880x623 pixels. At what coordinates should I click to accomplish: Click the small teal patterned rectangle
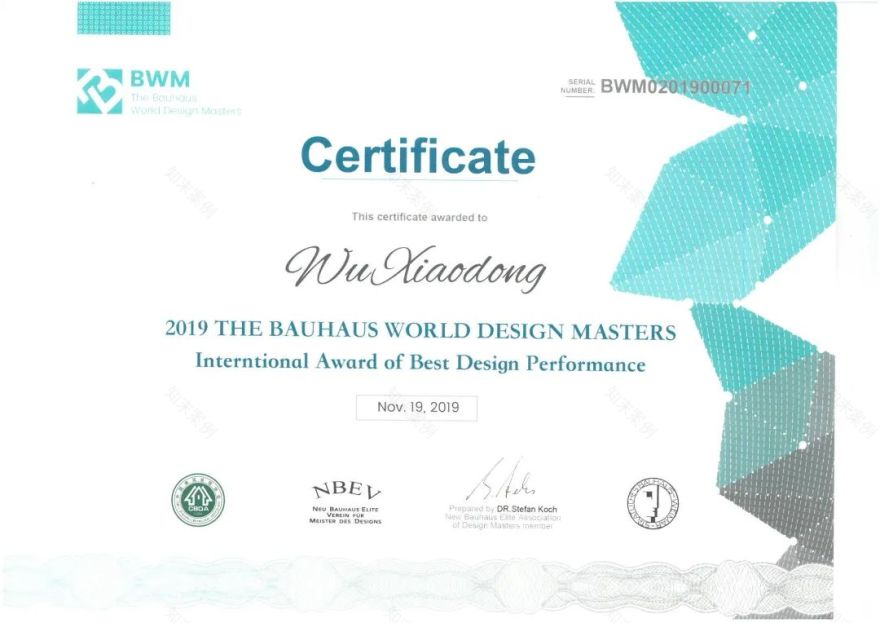point(123,18)
